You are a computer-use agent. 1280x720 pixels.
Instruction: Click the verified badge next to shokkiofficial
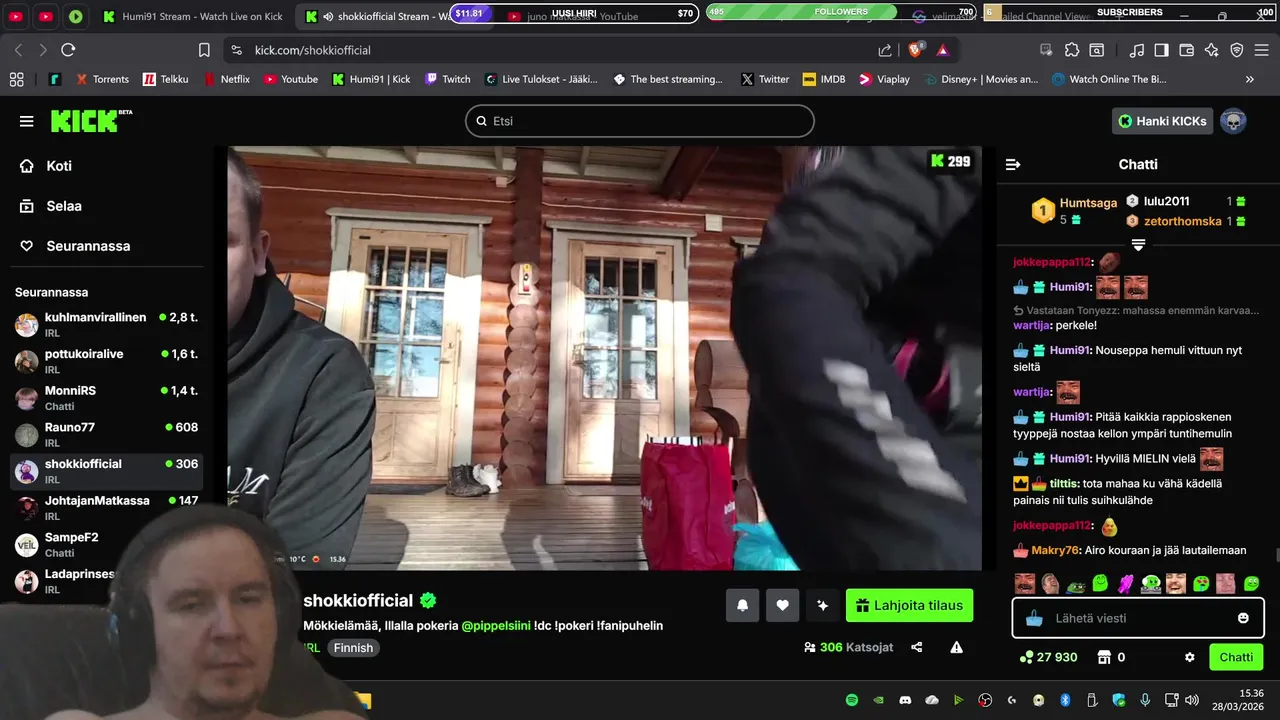pyautogui.click(x=428, y=601)
